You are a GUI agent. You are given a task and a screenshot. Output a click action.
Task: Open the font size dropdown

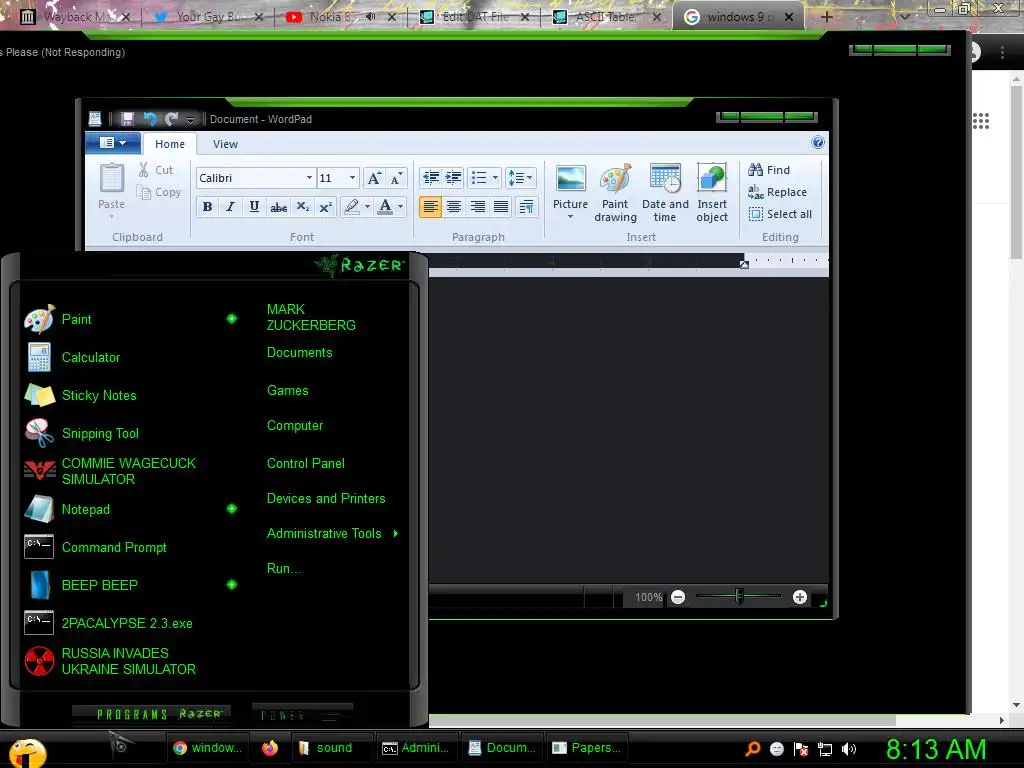click(352, 178)
